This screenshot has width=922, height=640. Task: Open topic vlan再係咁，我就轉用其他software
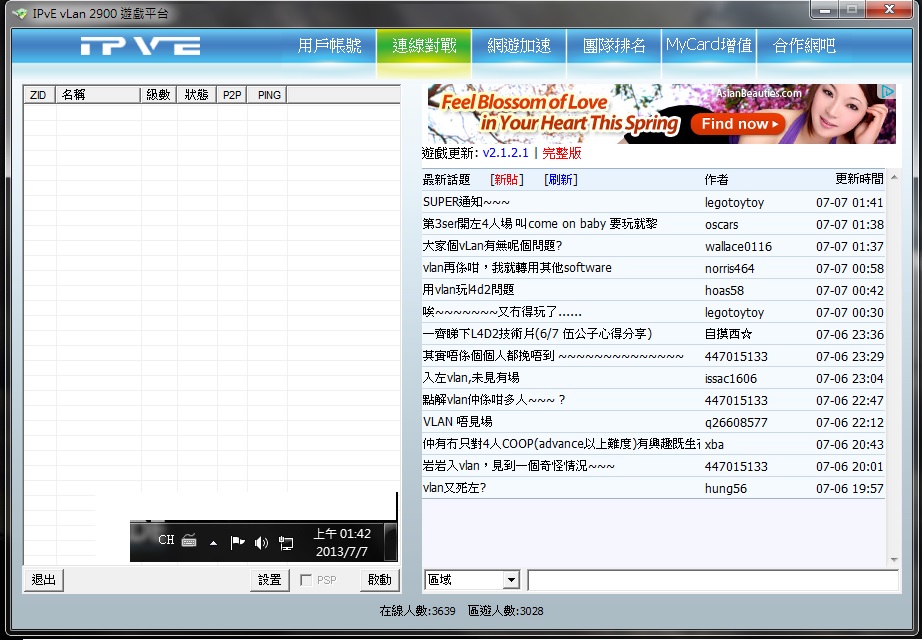[517, 268]
